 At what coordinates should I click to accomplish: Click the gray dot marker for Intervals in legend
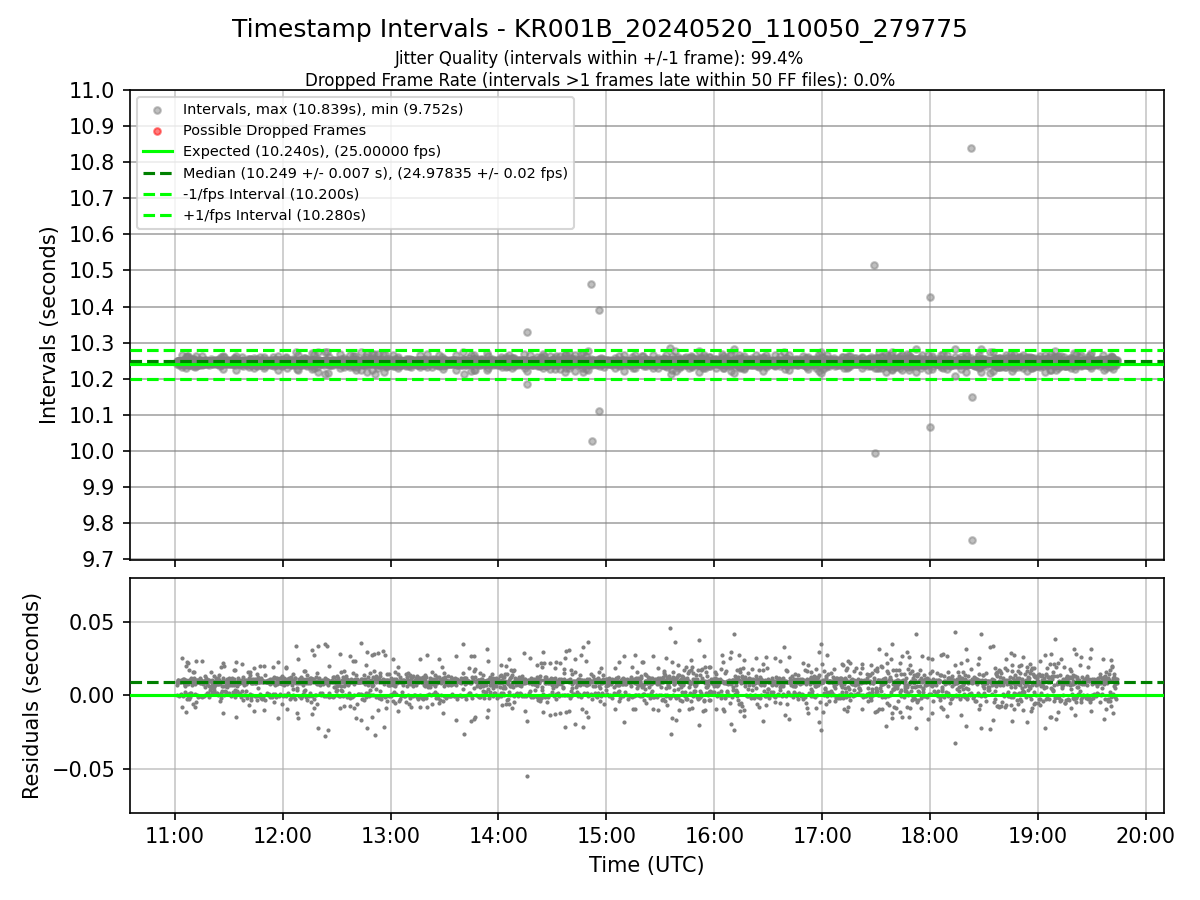(158, 110)
